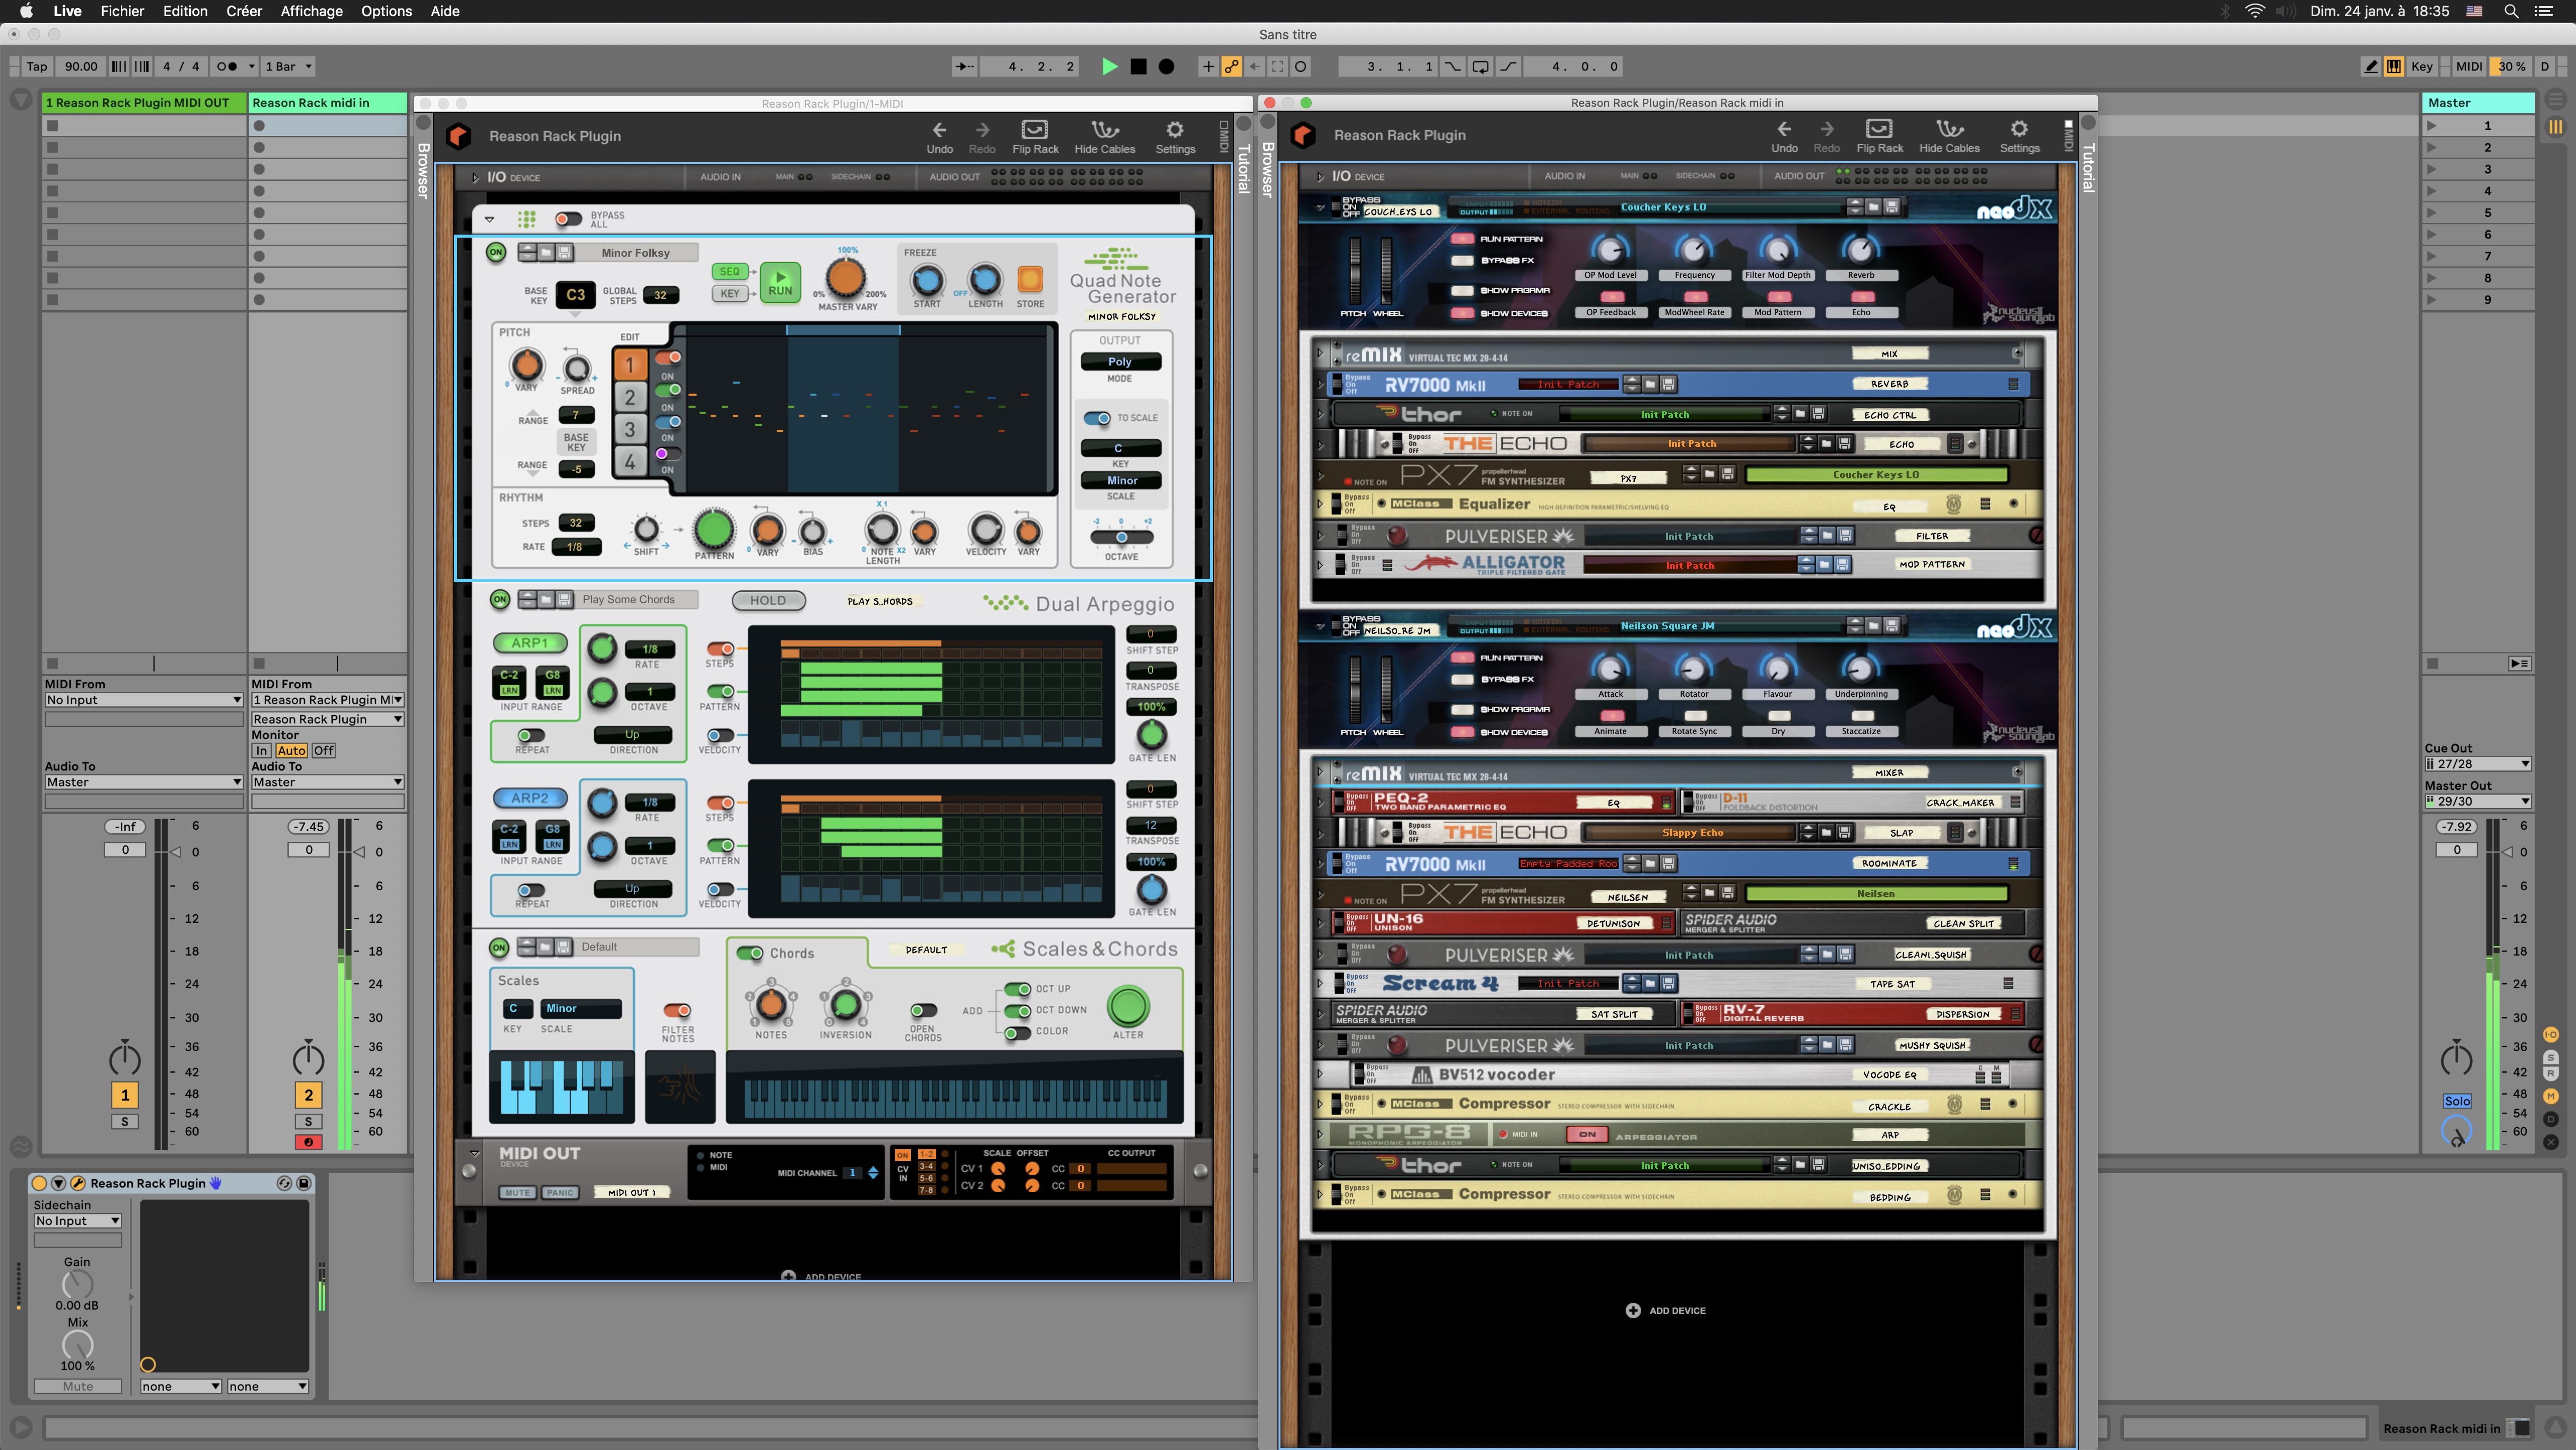Toggle OPEN CHORDS on Scales & Chords
Screen dimensions: 2576x1450
[x=923, y=1010]
